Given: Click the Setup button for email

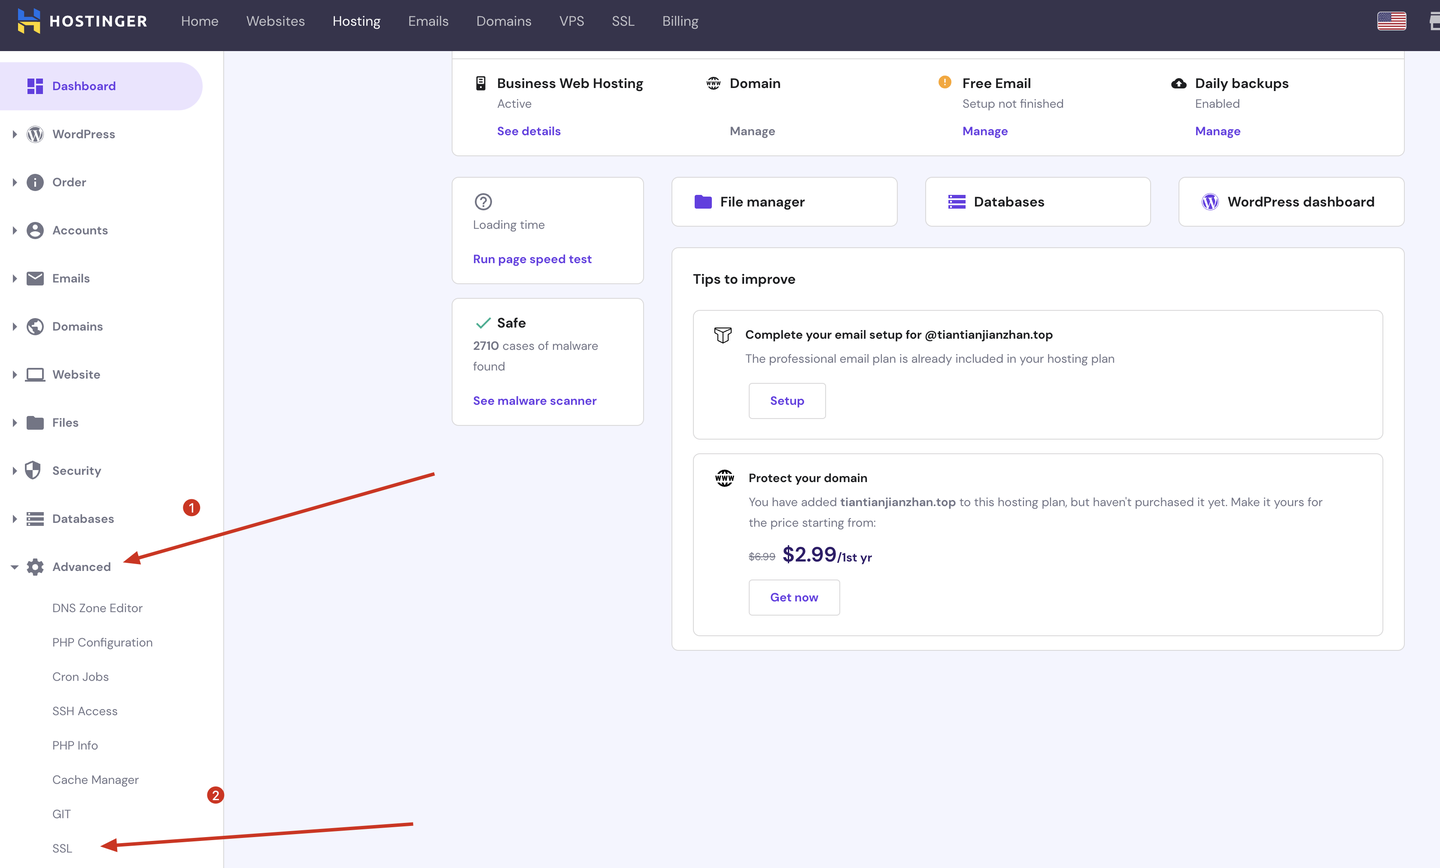Looking at the screenshot, I should click(x=787, y=401).
